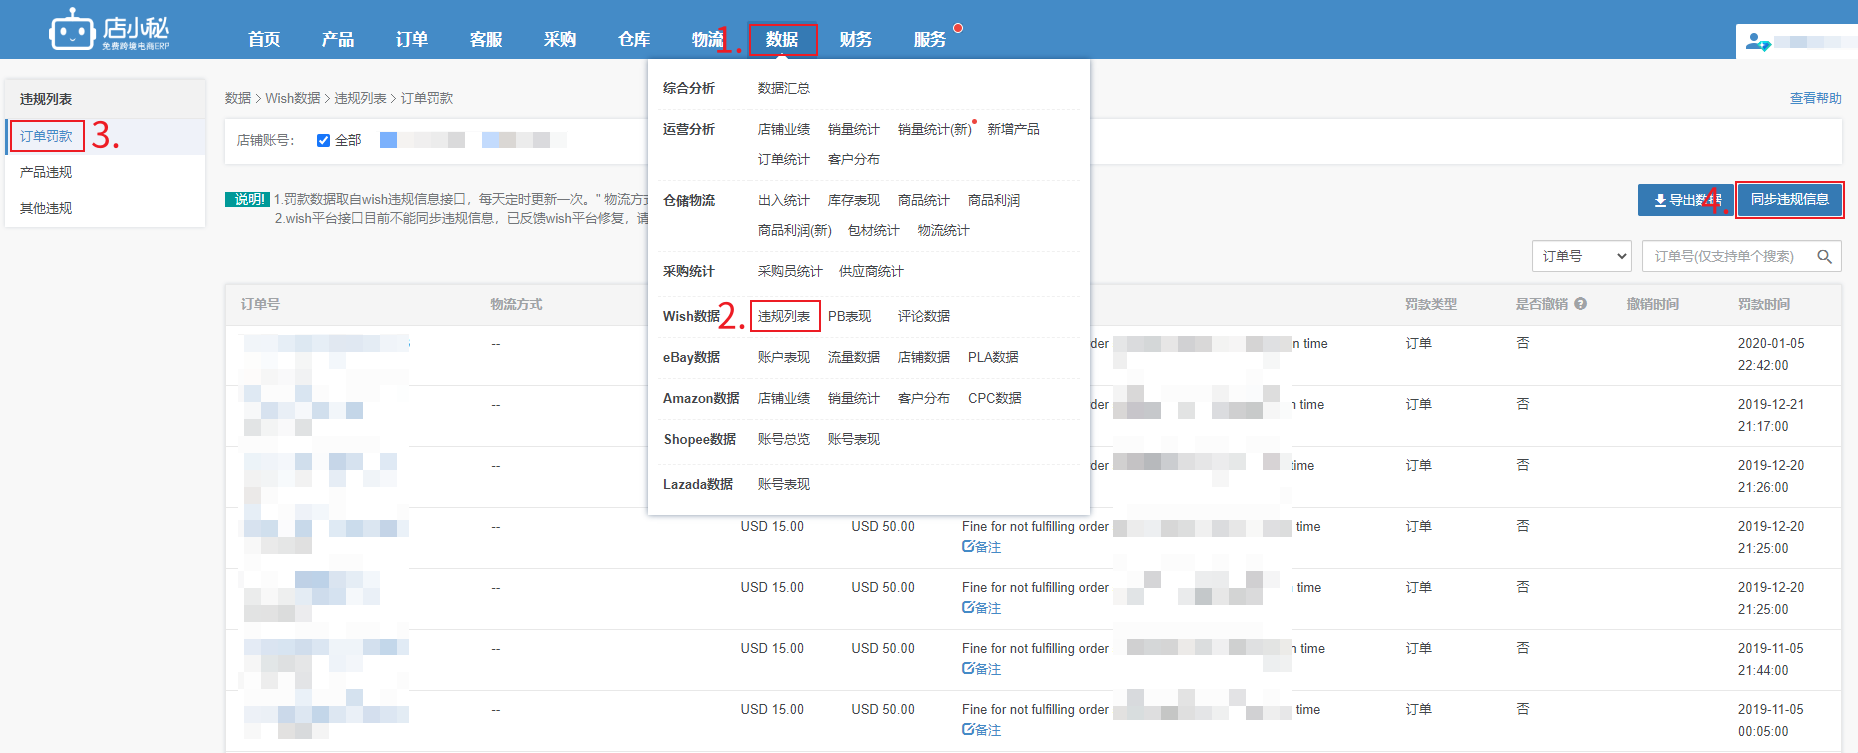
Task: Click the 违规列表 breadcrumb link
Action: coord(360,98)
